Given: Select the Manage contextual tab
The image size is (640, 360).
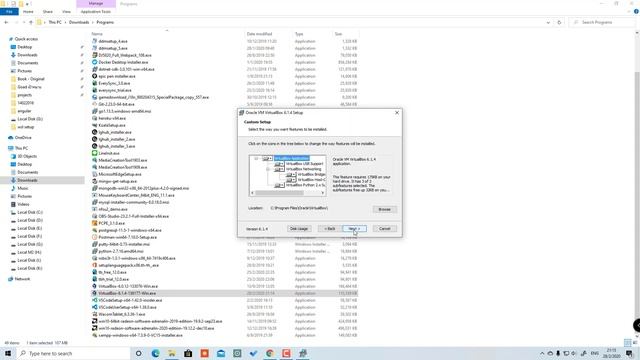Looking at the screenshot, I should pyautogui.click(x=96, y=4).
